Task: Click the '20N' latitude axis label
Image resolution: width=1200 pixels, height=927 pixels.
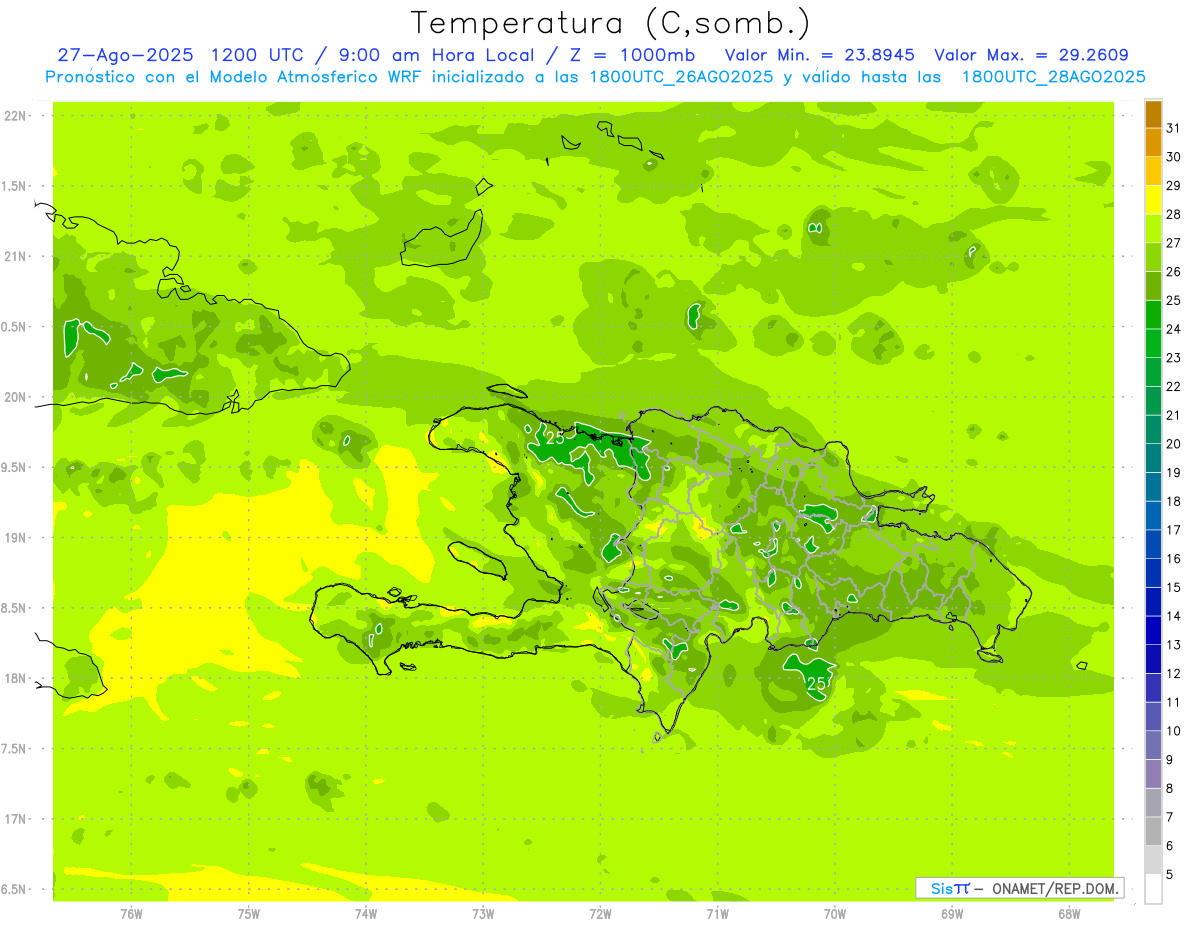Action: (x=16, y=397)
